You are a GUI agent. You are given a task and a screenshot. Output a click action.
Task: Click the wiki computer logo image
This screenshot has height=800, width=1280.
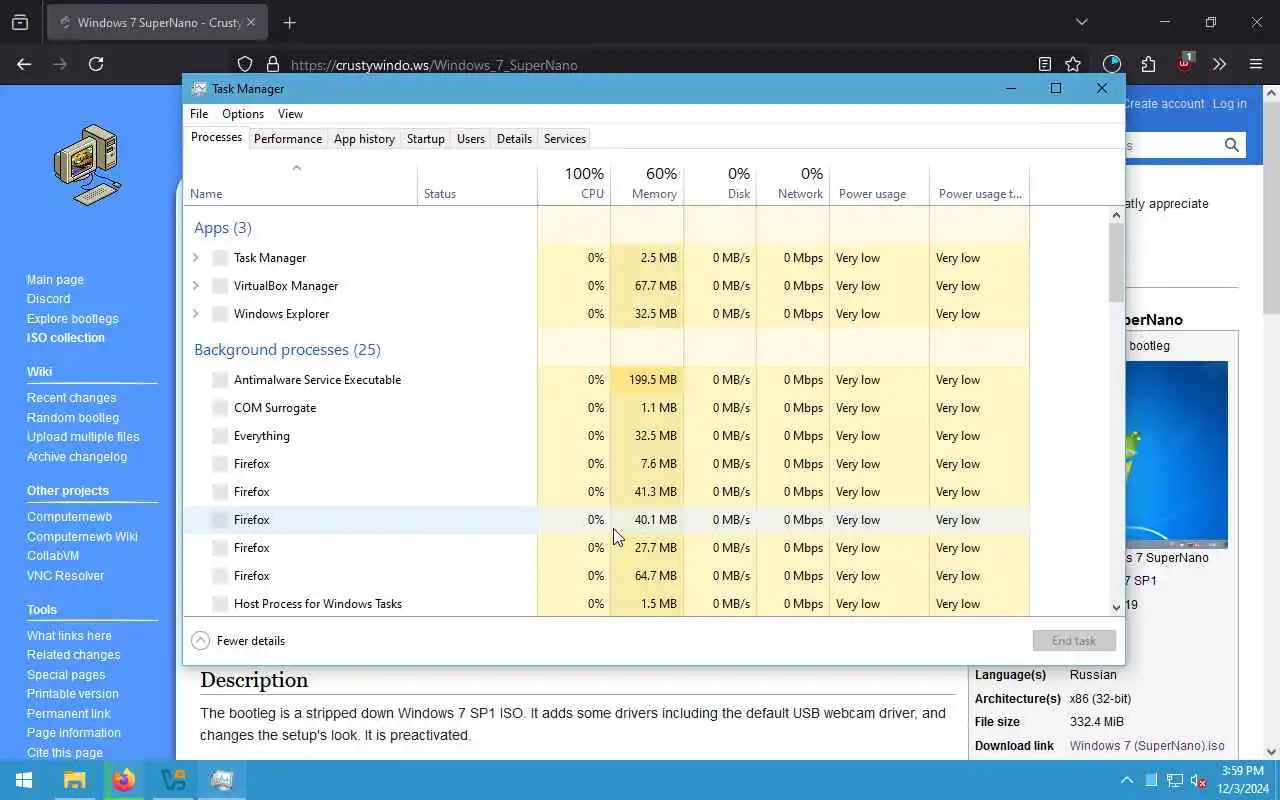(88, 165)
